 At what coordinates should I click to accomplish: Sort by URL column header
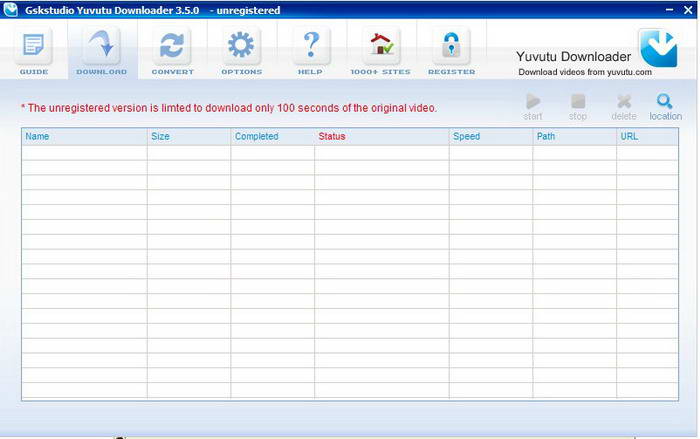click(x=647, y=137)
